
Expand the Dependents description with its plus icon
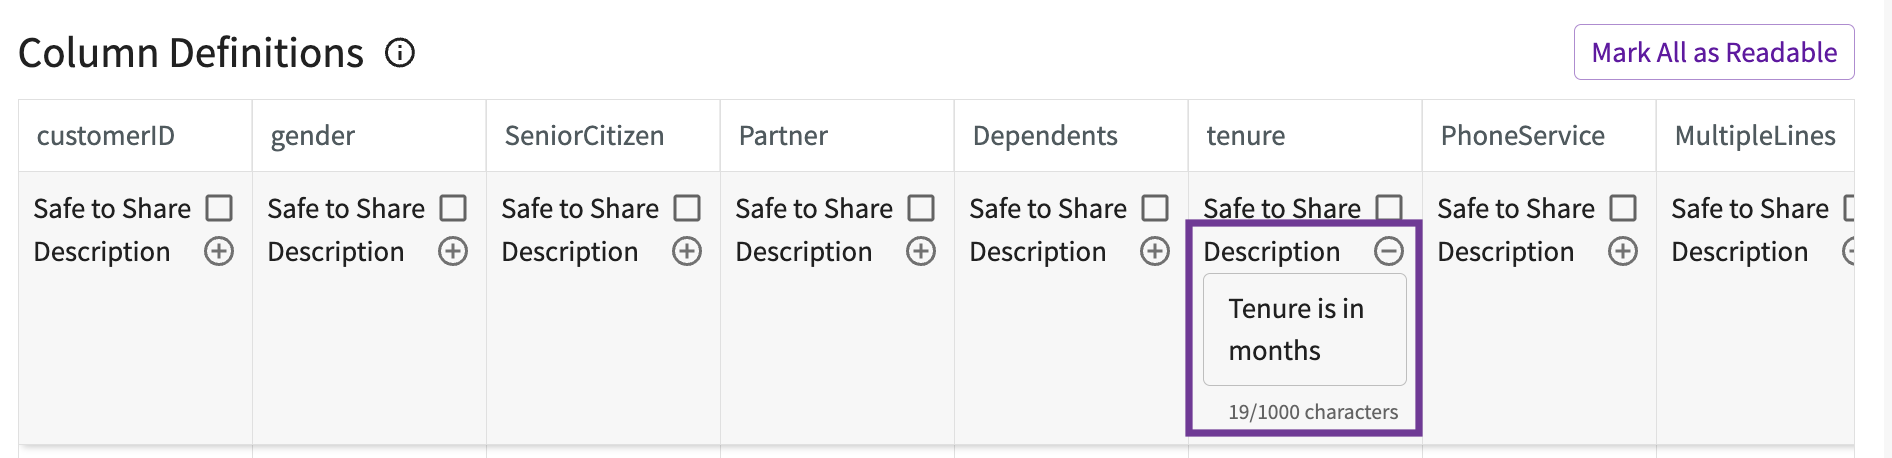tap(1155, 251)
